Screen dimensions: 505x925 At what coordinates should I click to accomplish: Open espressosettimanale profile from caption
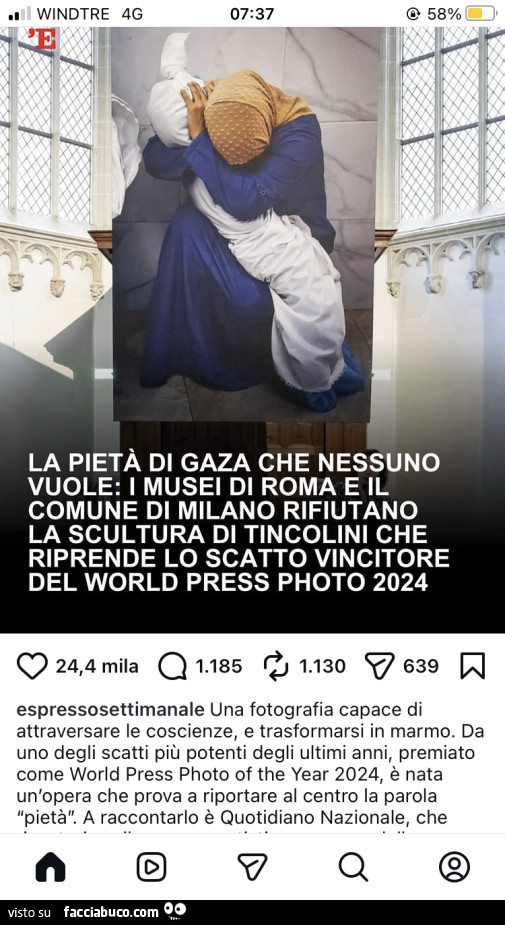point(111,708)
